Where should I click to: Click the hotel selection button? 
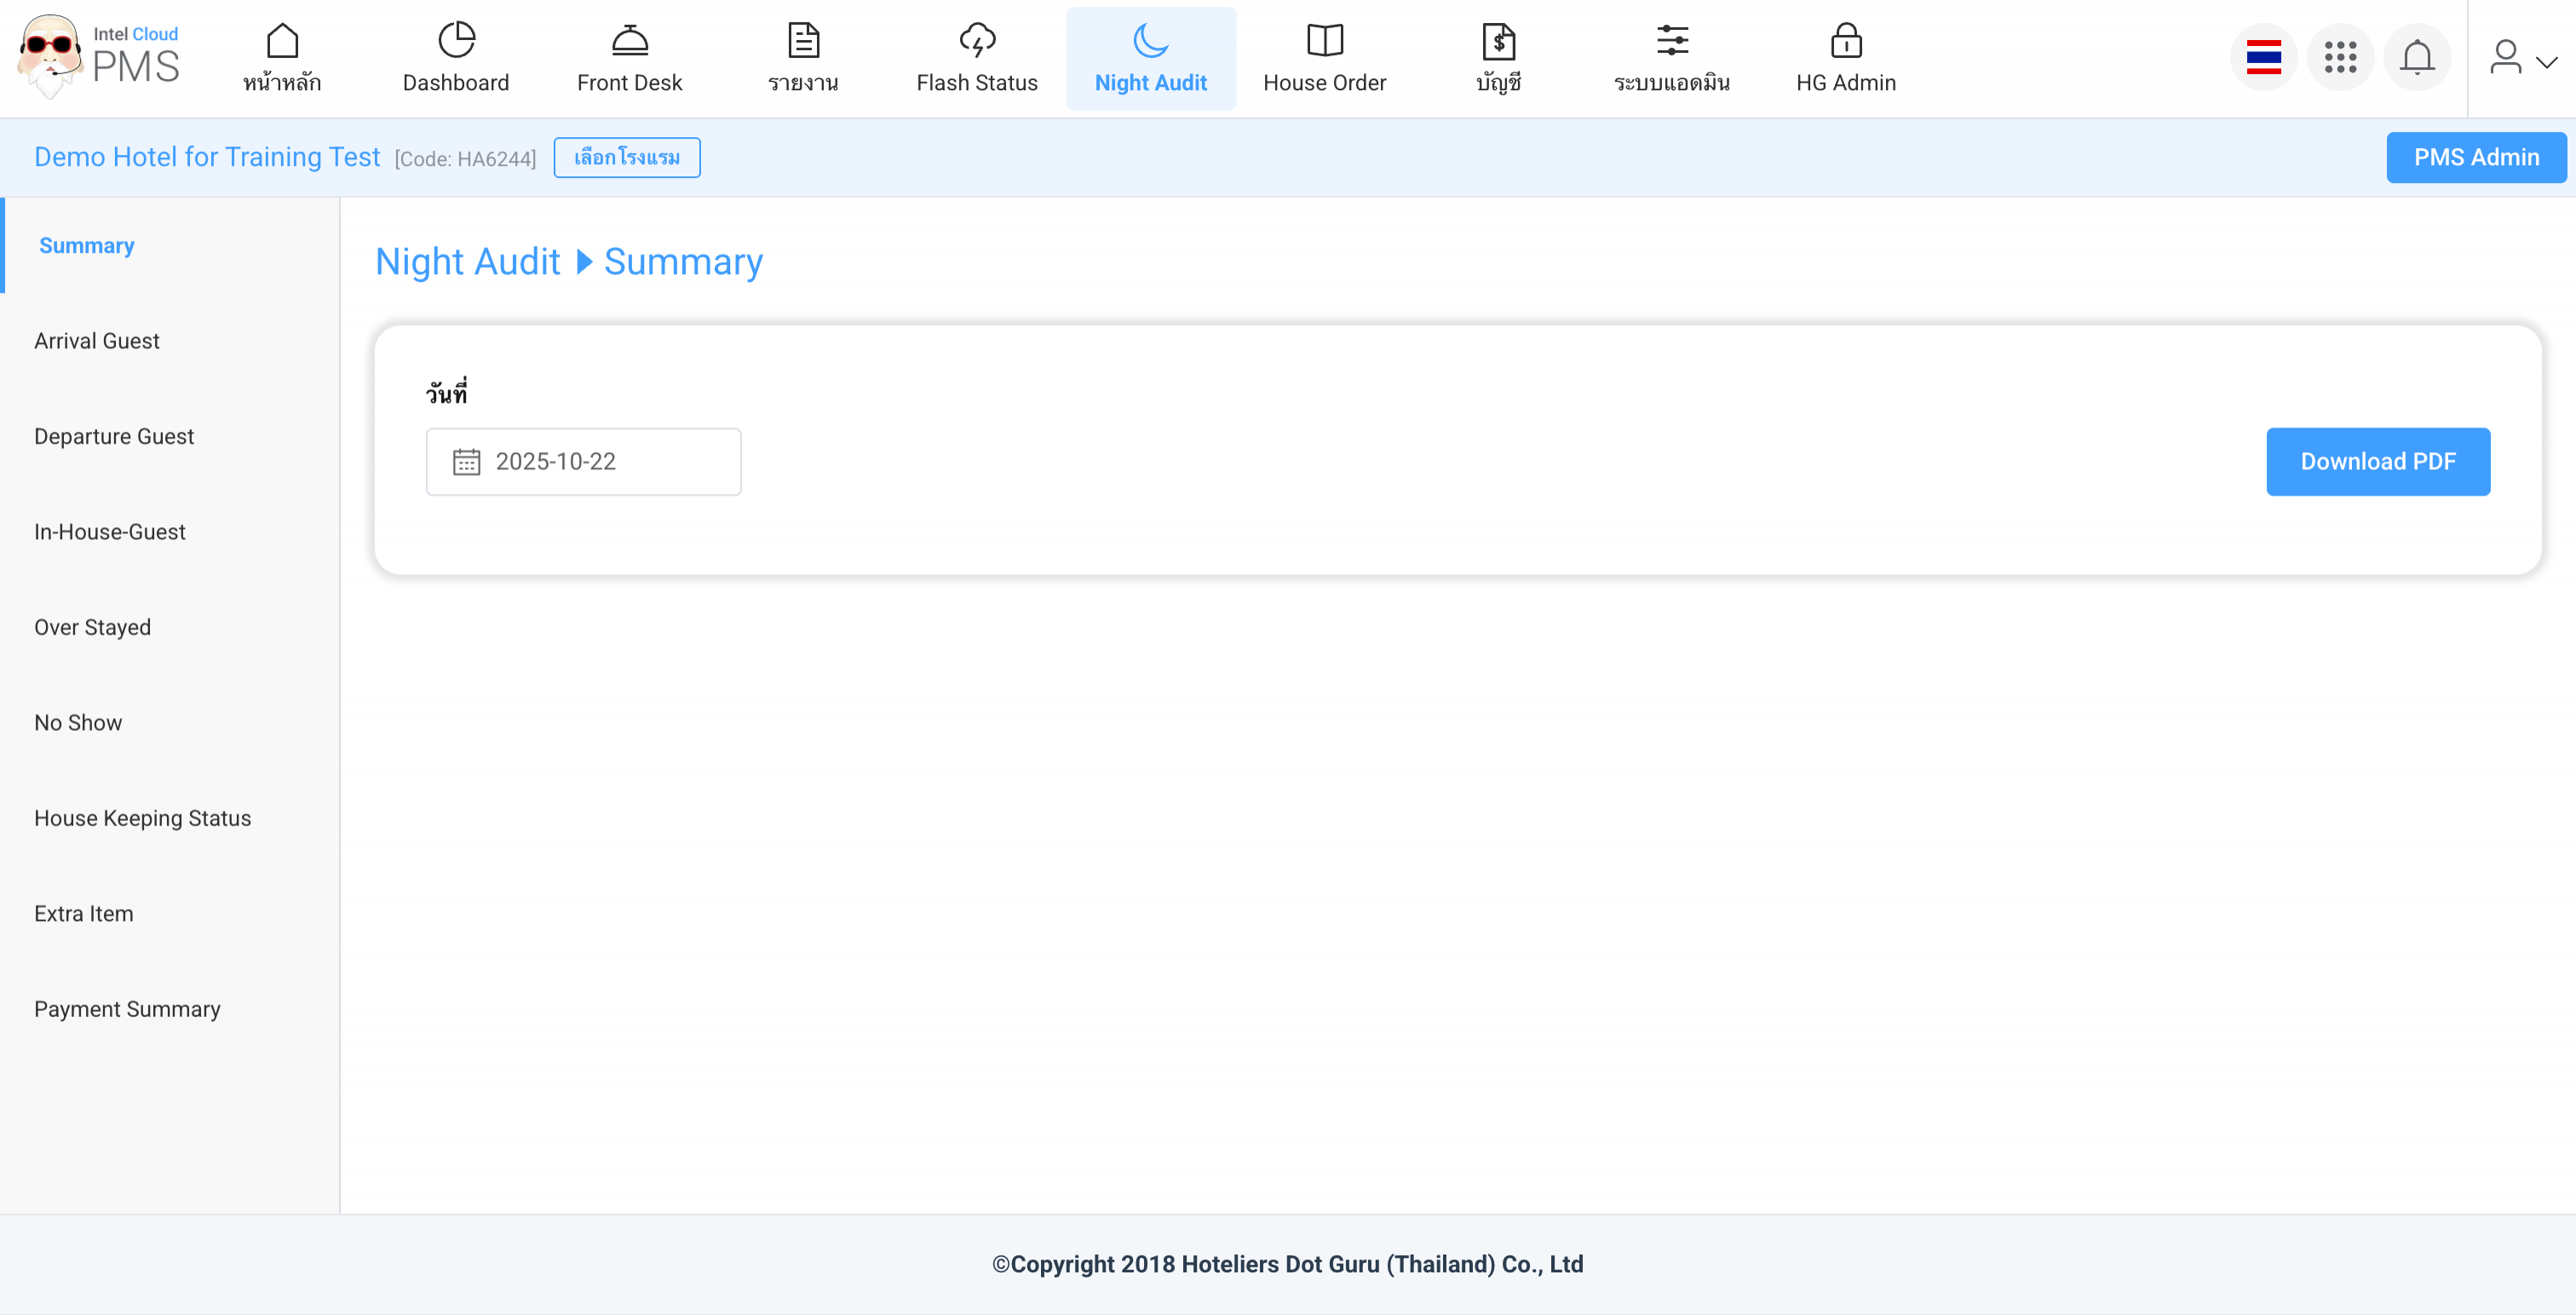pos(626,158)
